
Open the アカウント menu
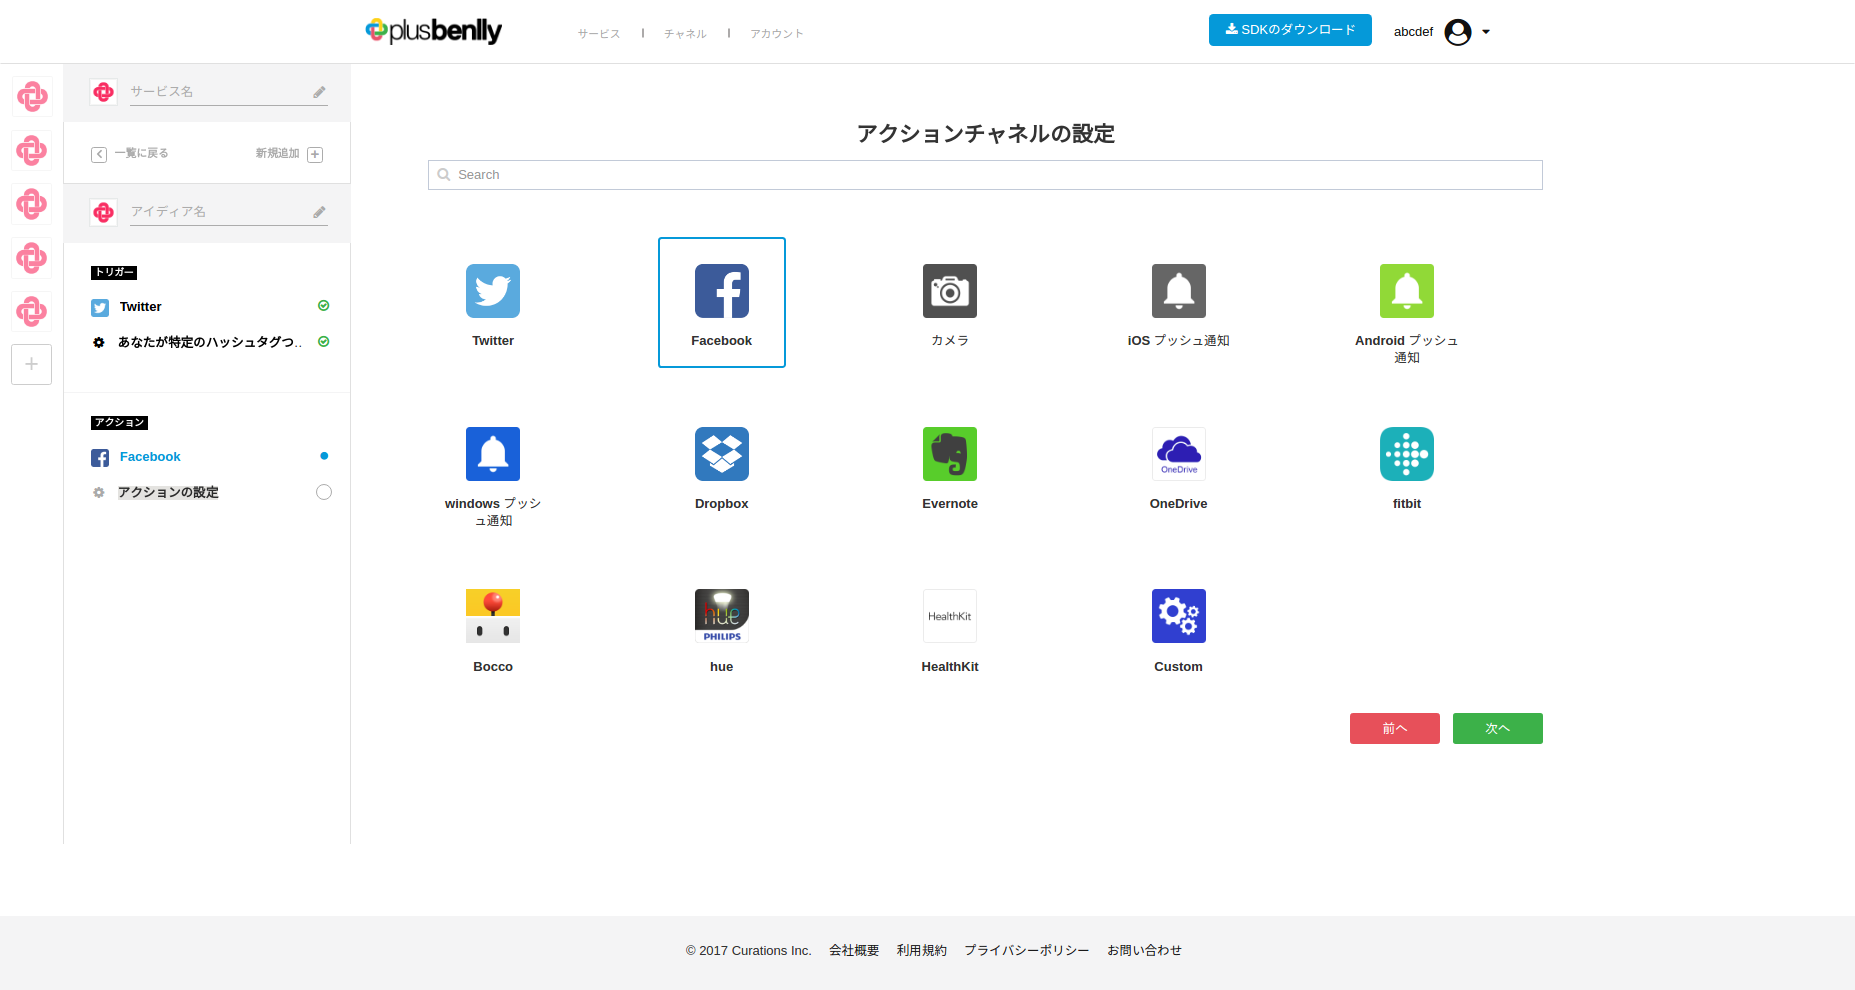[x=777, y=34]
